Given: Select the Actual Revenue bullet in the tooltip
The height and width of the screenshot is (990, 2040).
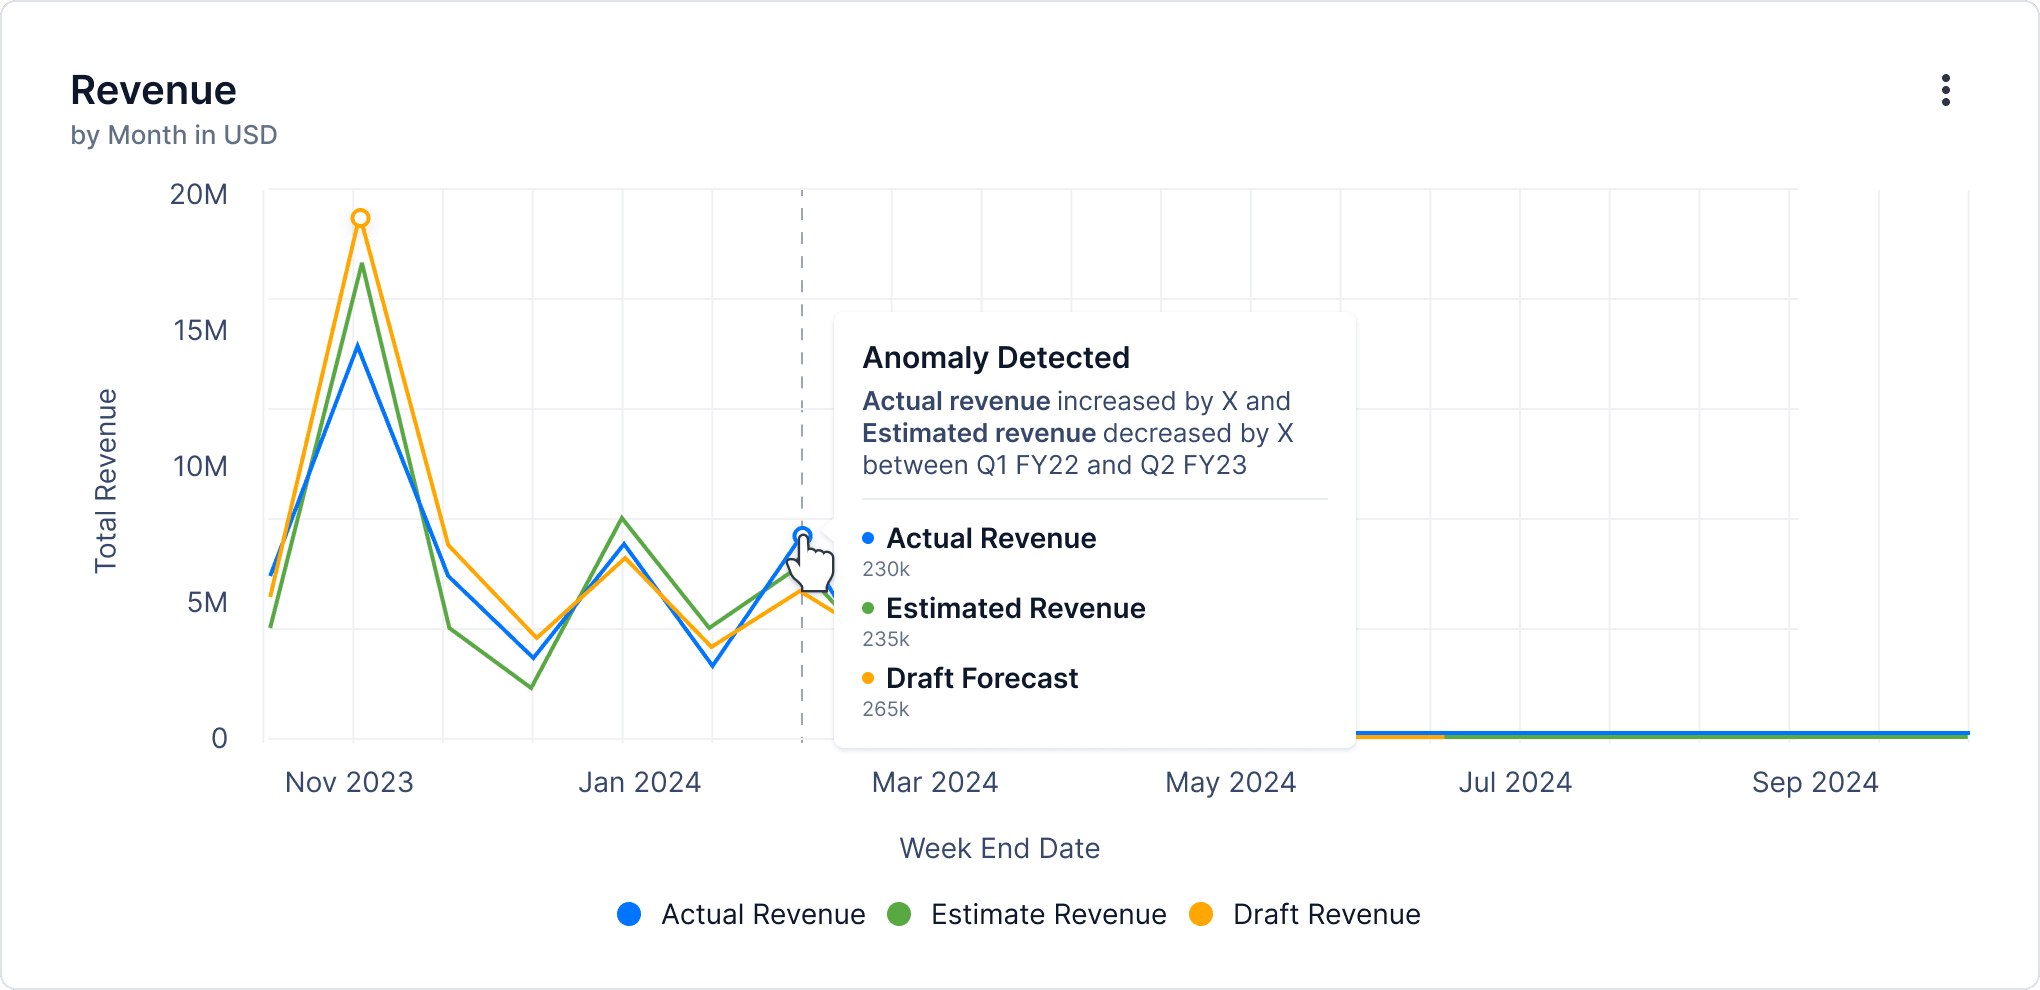Looking at the screenshot, I should coord(868,538).
